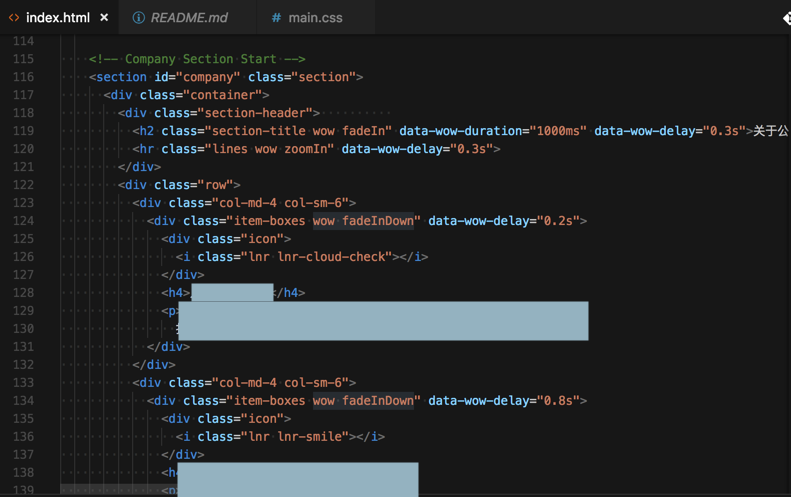The width and height of the screenshot is (791, 497).
Task: Click highlighted "wow fadeInDown" on line 124
Action: click(363, 221)
